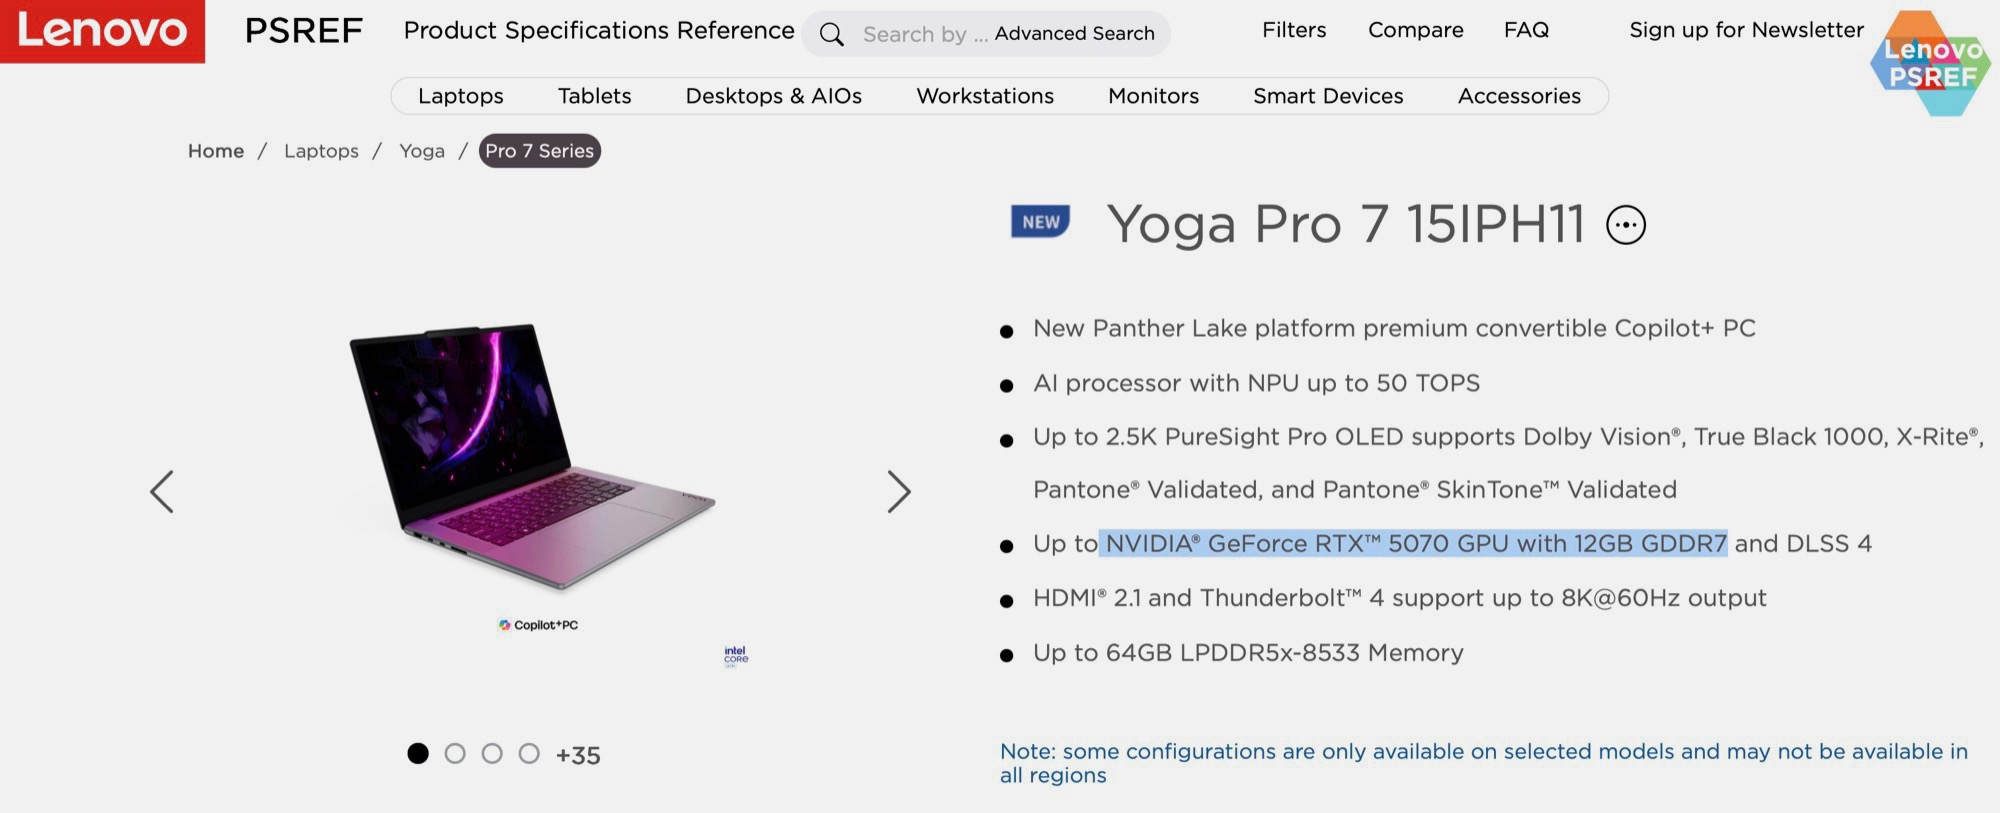Show the next product image
This screenshot has height=813, width=2000.
898,492
